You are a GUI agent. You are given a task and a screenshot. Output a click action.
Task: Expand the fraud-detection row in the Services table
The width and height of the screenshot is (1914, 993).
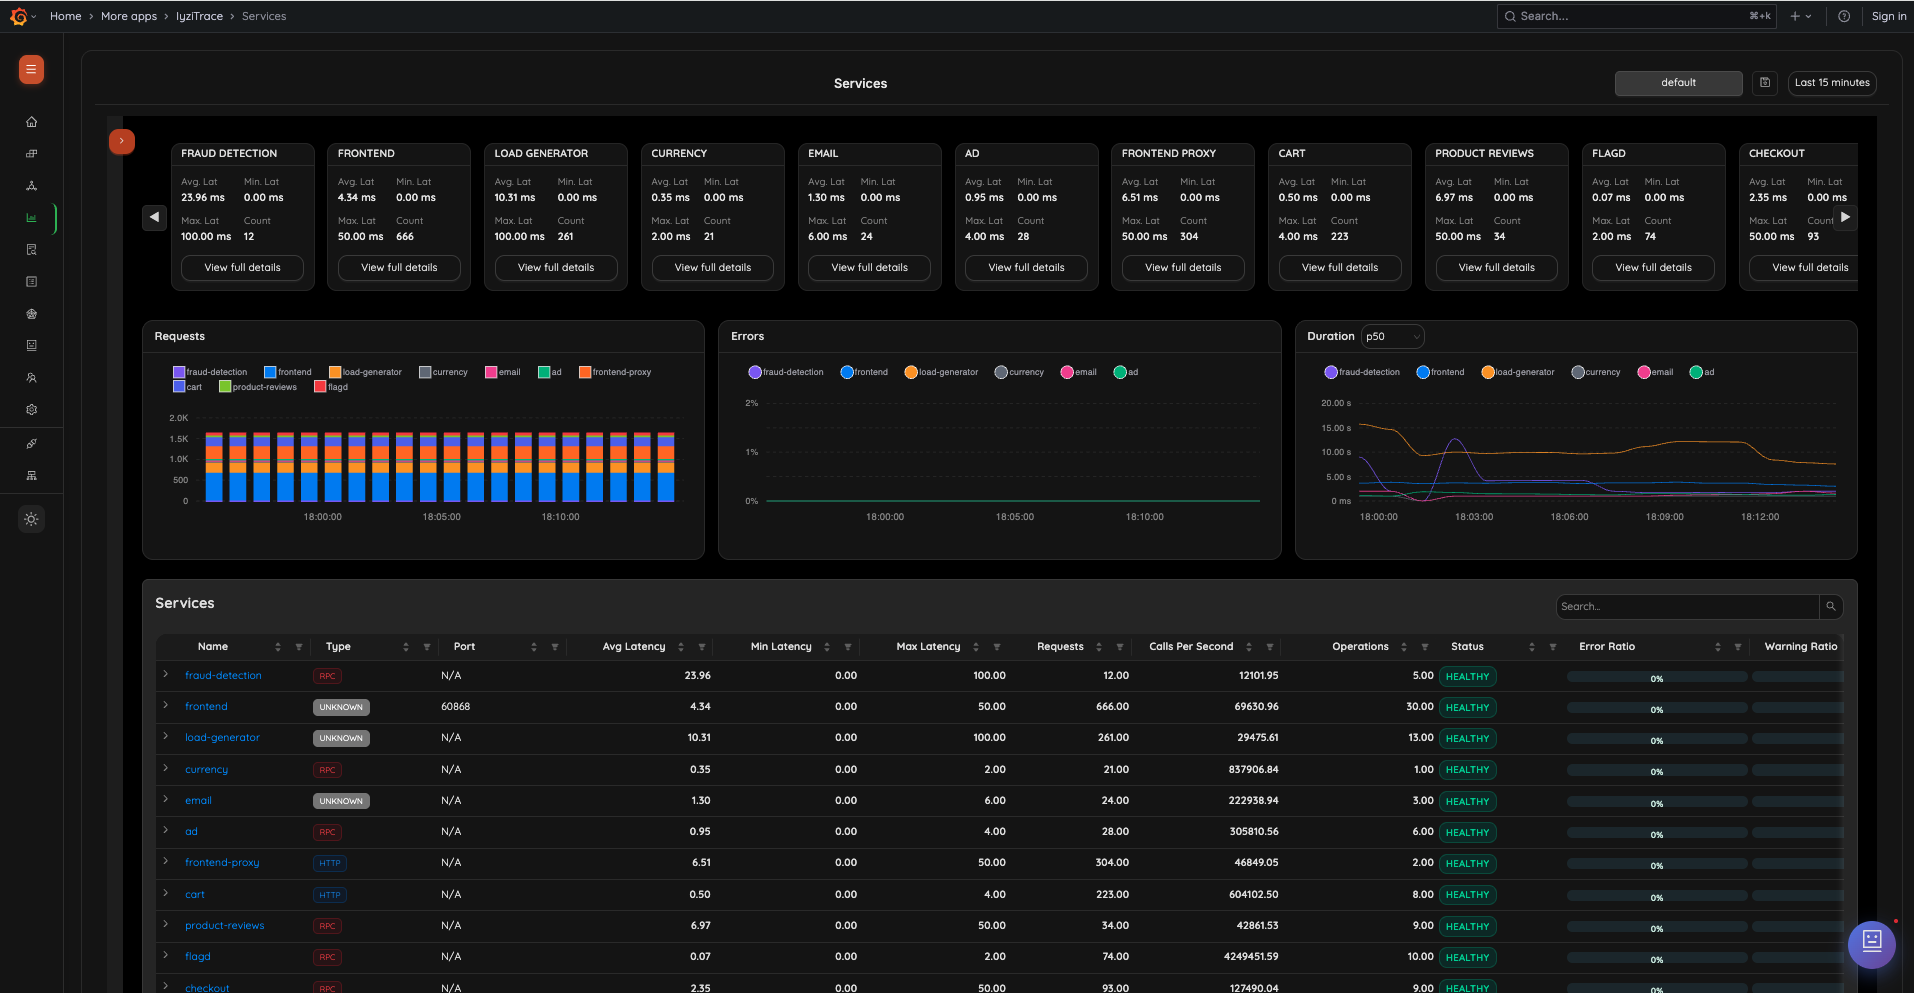click(165, 675)
